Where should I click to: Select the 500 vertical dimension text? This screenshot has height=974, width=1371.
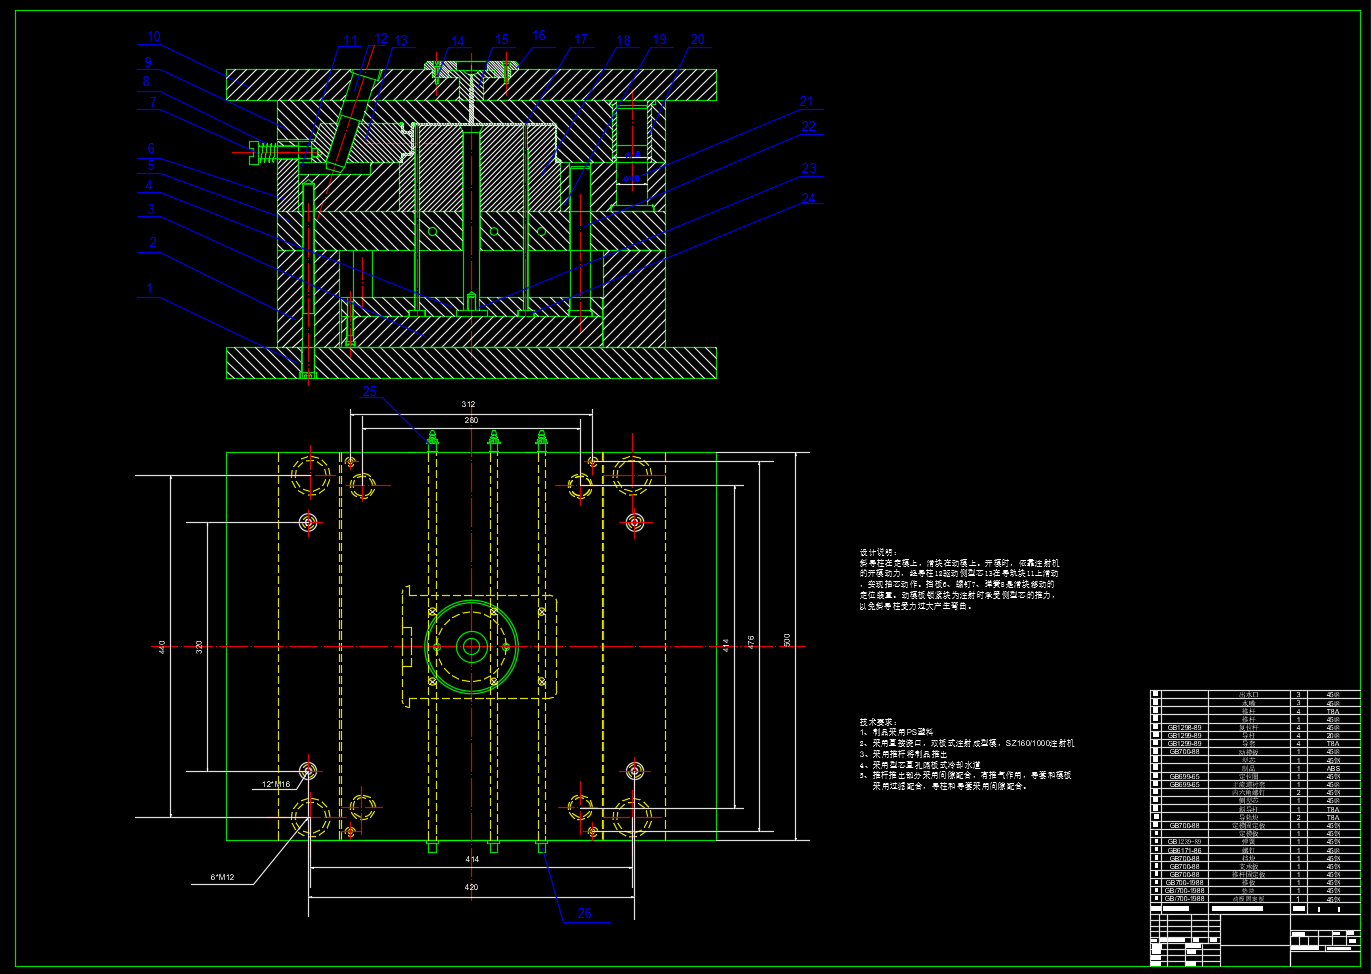787,640
